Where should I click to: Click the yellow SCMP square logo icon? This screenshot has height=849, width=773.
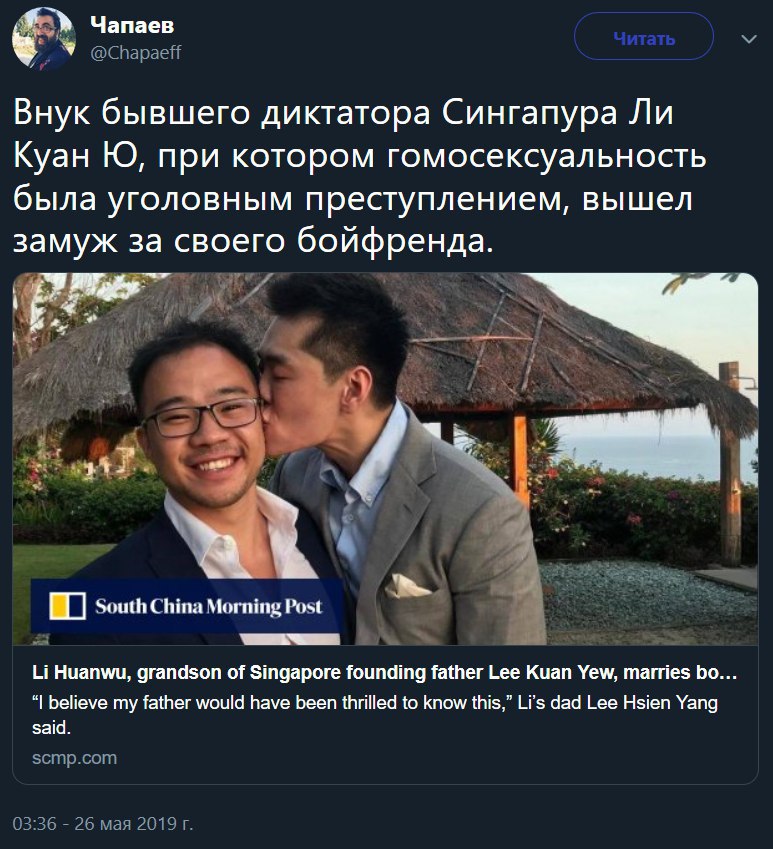click(x=68, y=606)
